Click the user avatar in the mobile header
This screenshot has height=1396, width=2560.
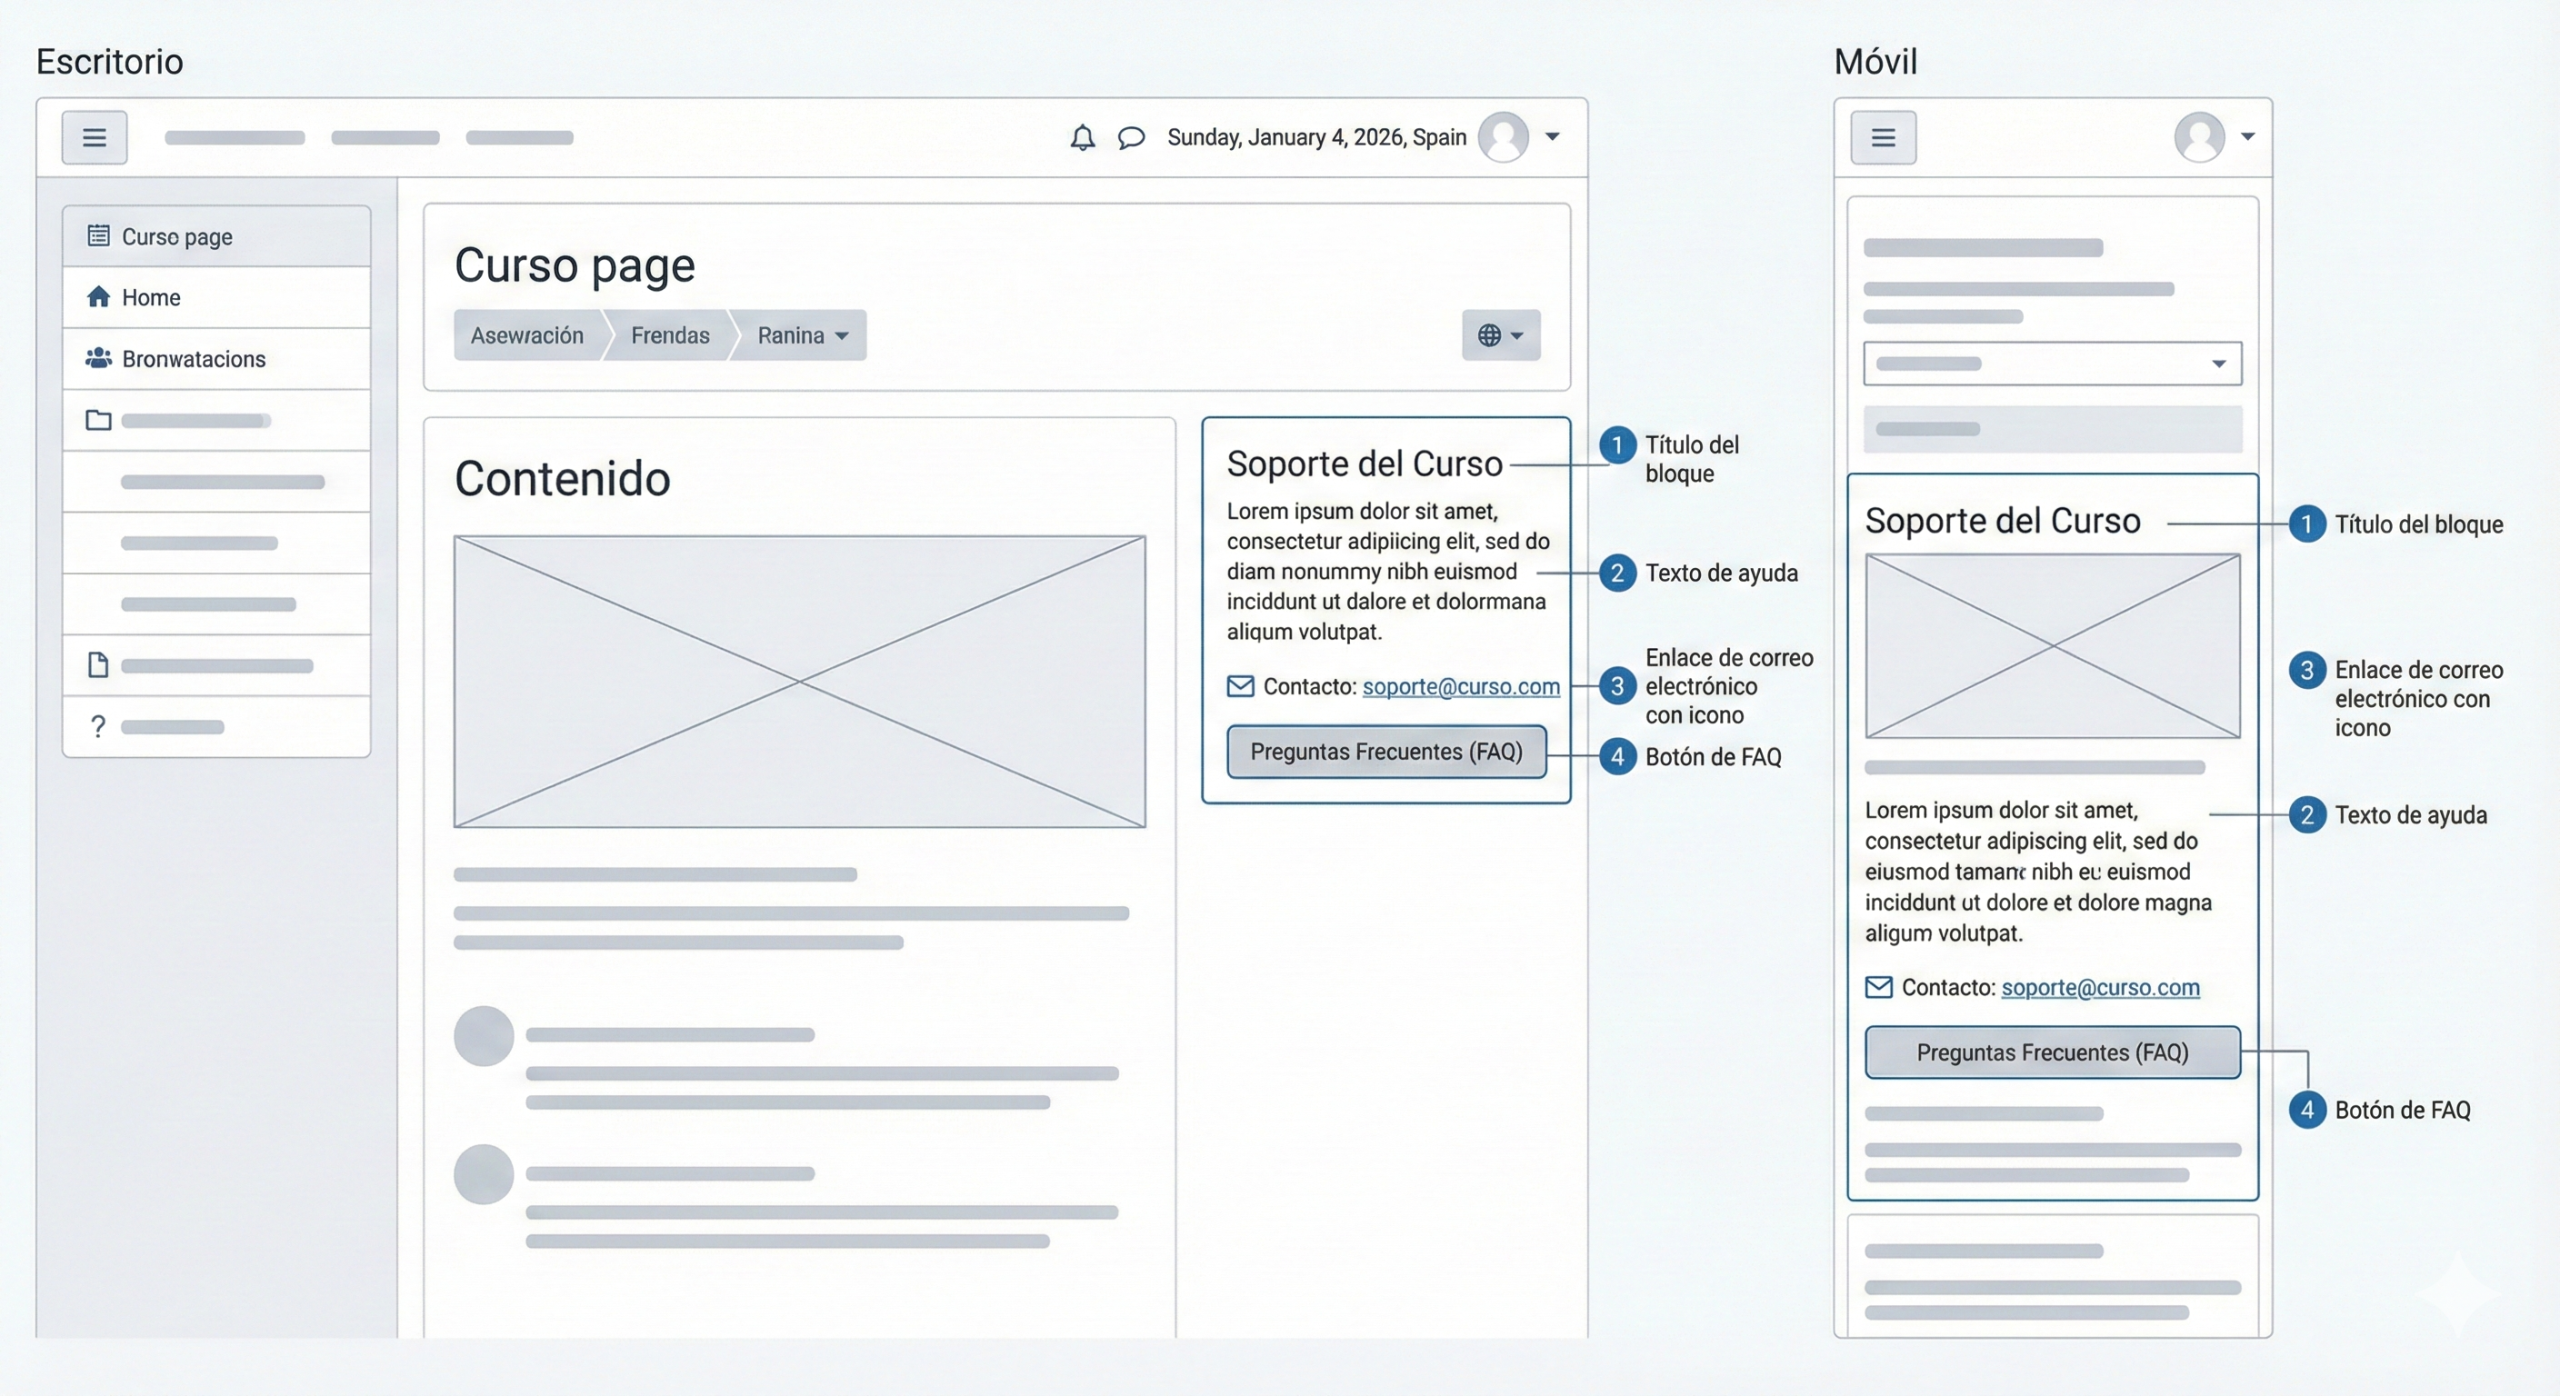[x=2199, y=137]
